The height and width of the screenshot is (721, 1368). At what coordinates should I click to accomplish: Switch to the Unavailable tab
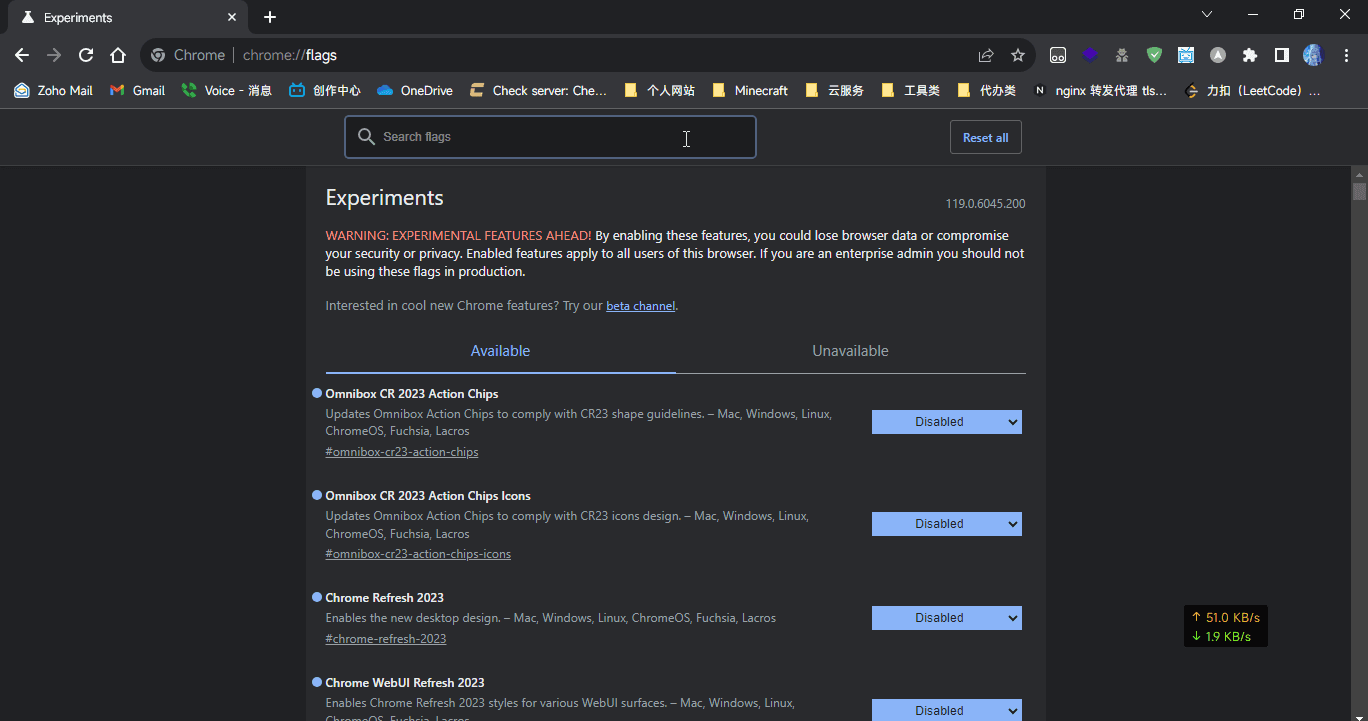tap(850, 351)
